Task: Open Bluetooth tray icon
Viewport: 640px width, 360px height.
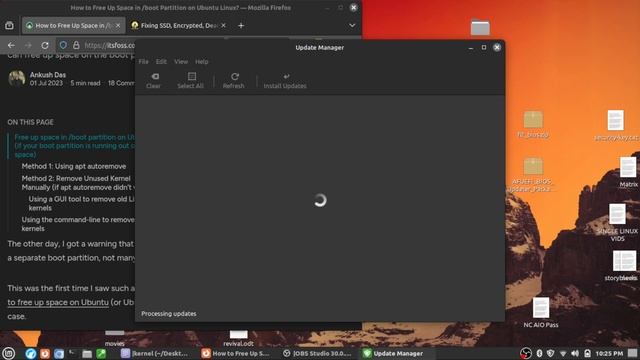Action: click(539, 353)
